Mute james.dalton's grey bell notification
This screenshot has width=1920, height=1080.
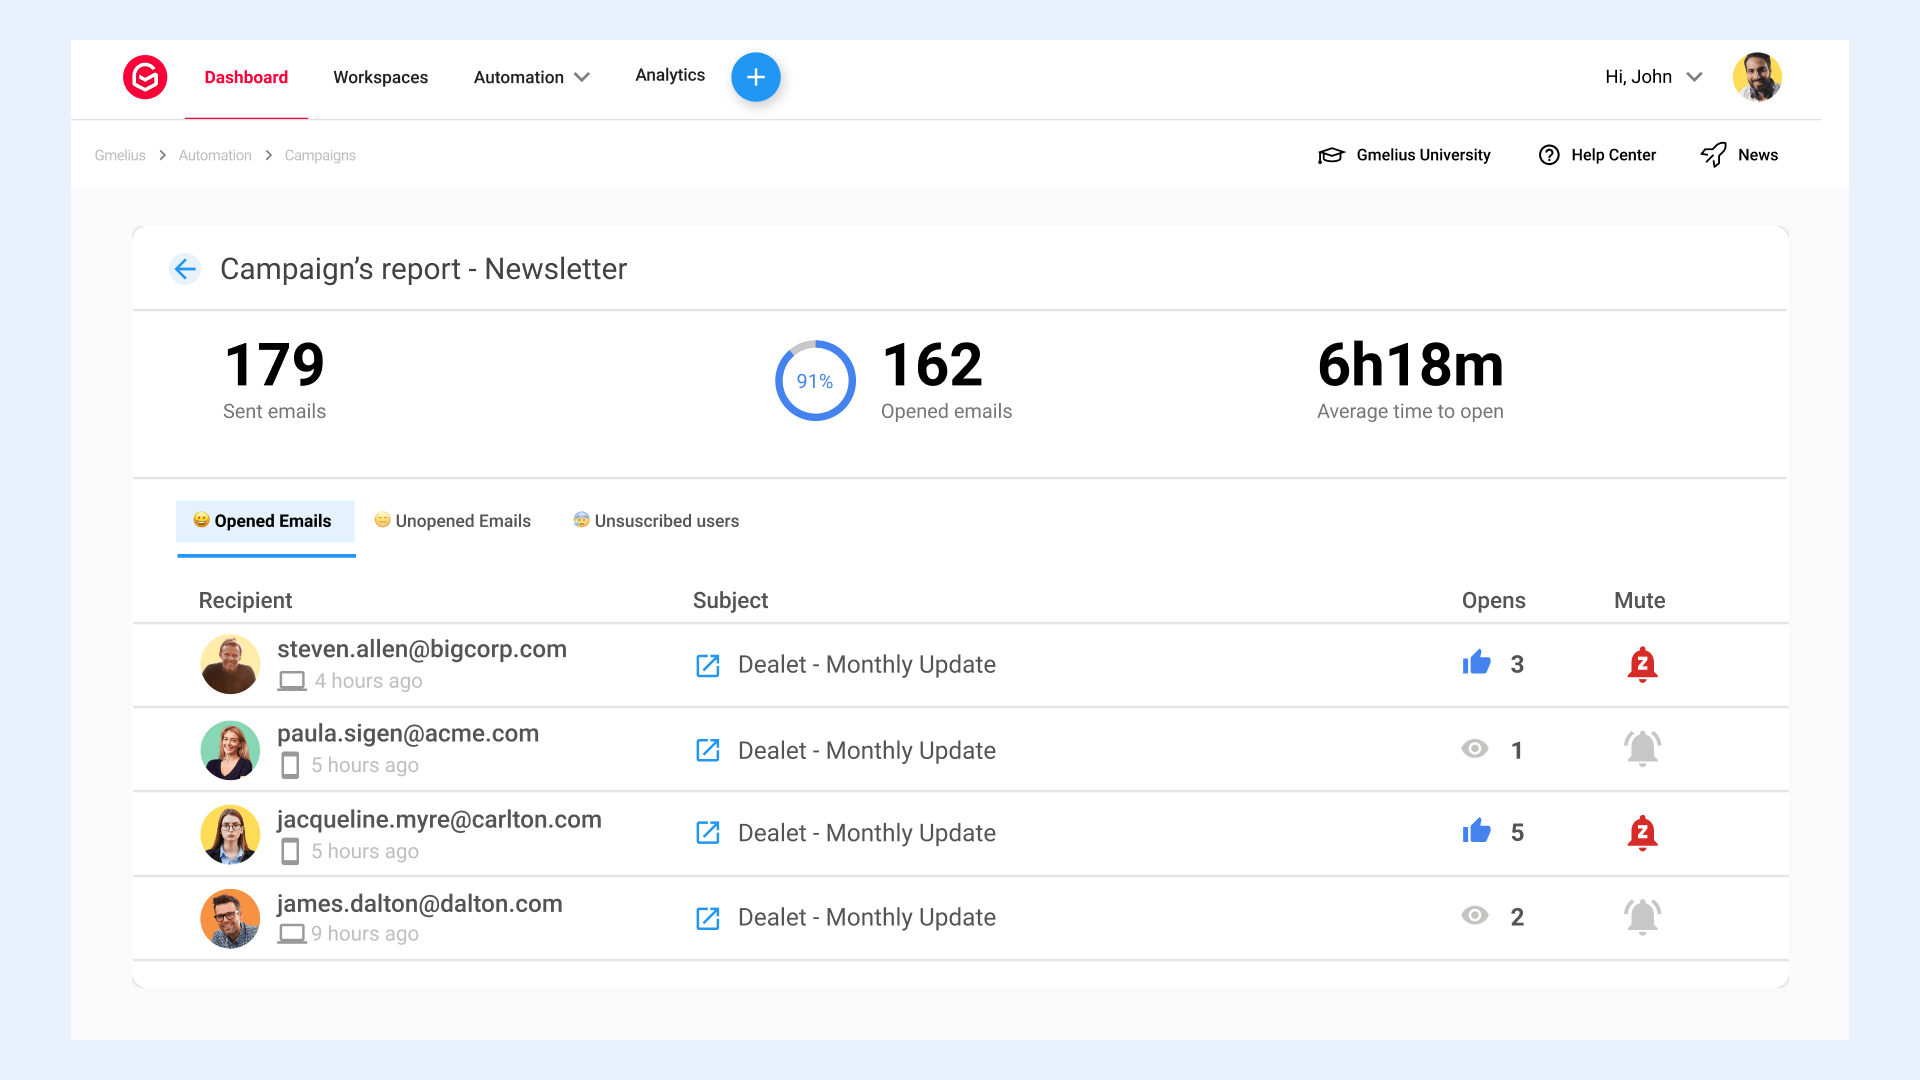click(1642, 916)
